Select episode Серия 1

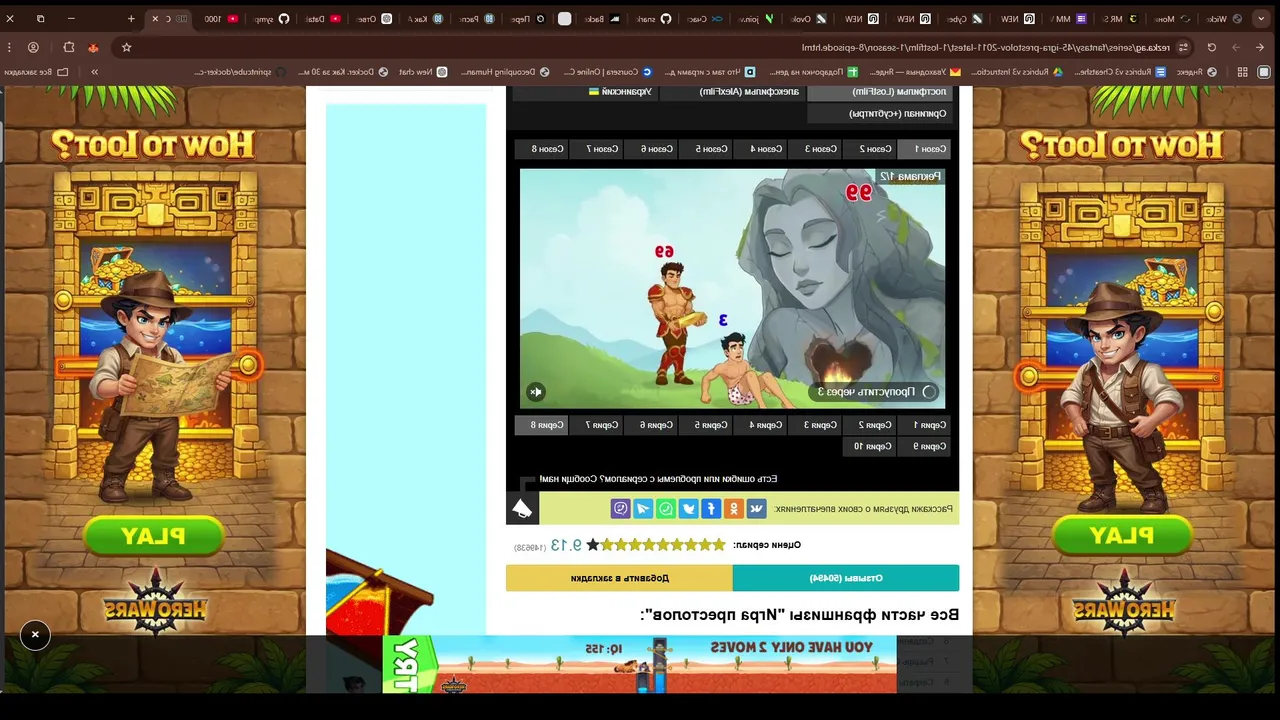(x=924, y=425)
